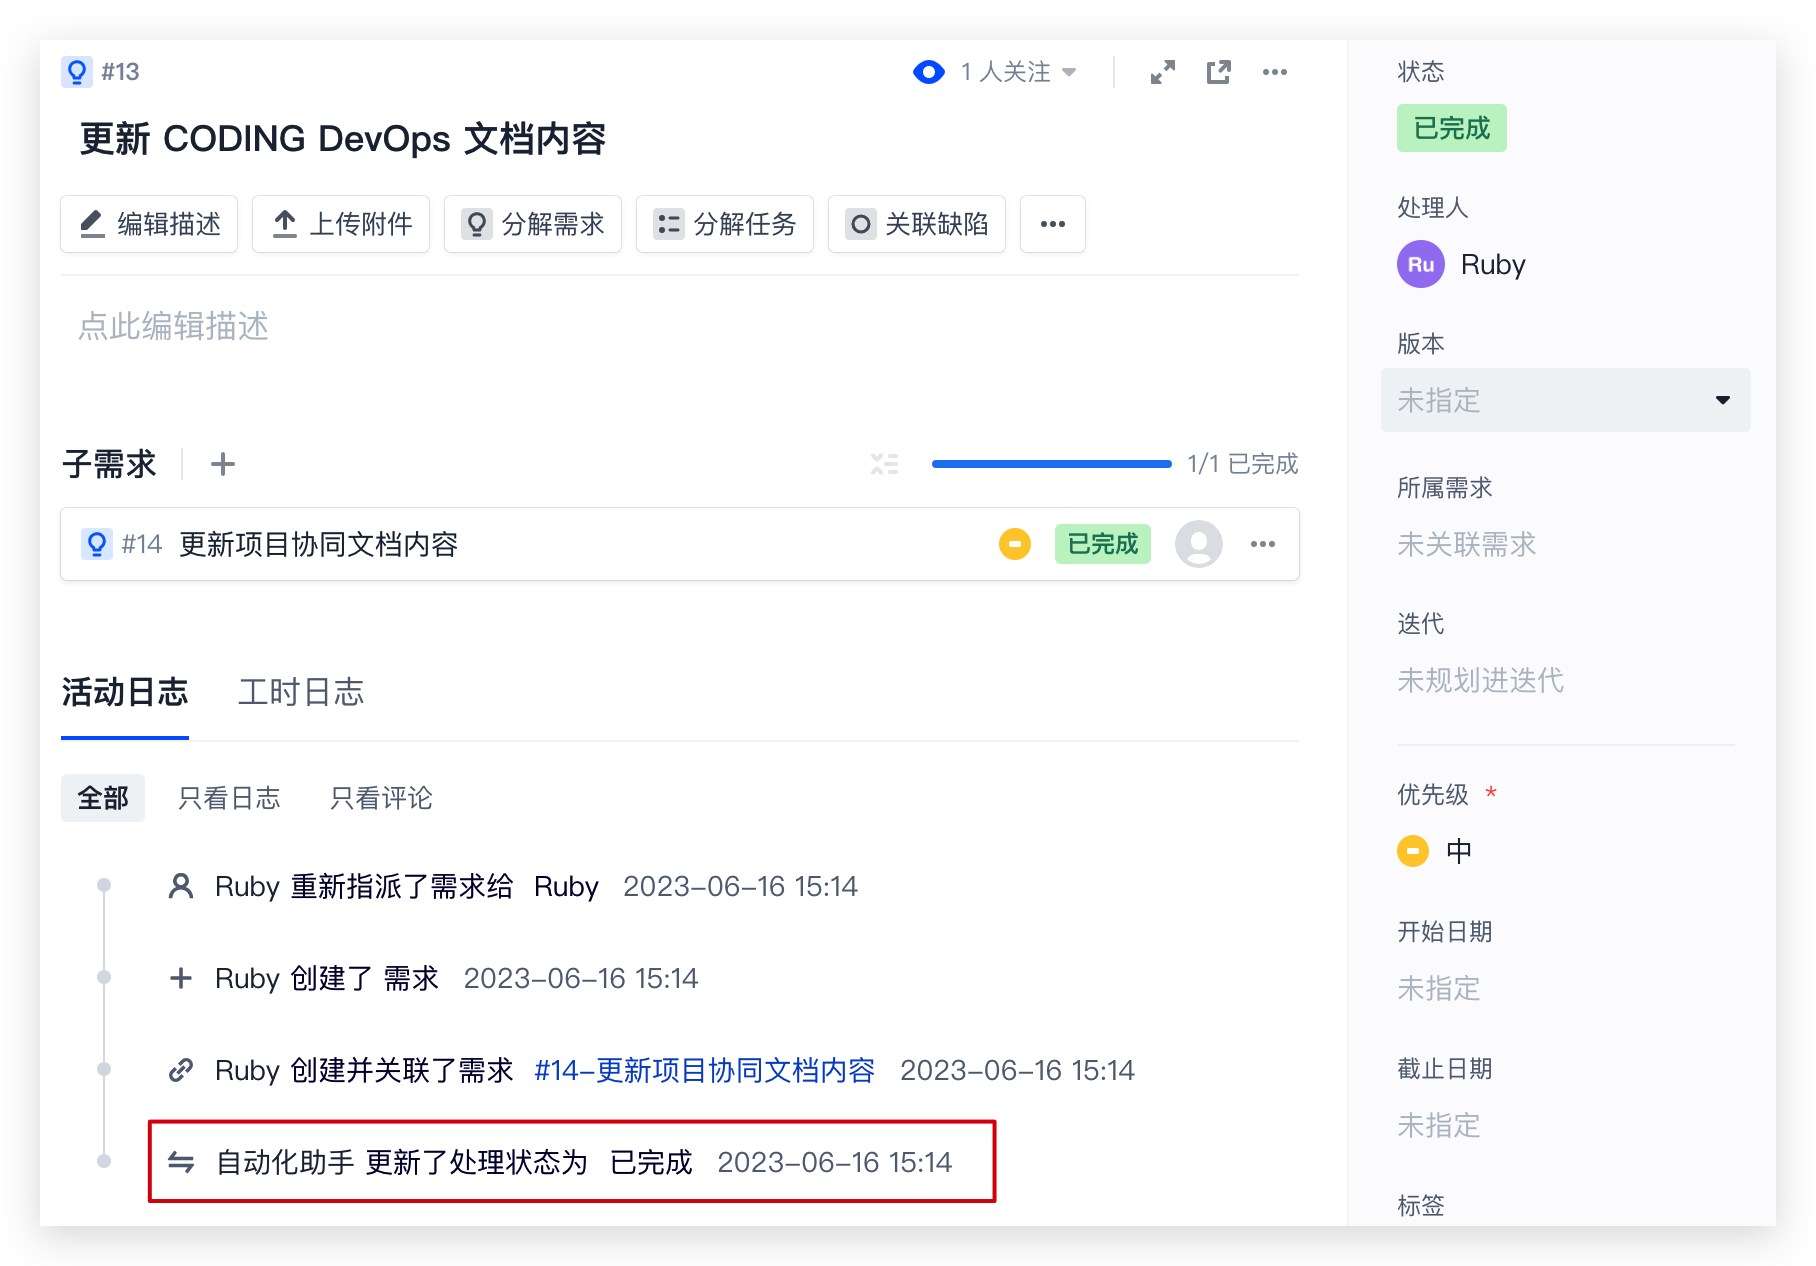Click the plus icon in 创建了 需求 log
1816x1266 pixels.
coord(181,978)
